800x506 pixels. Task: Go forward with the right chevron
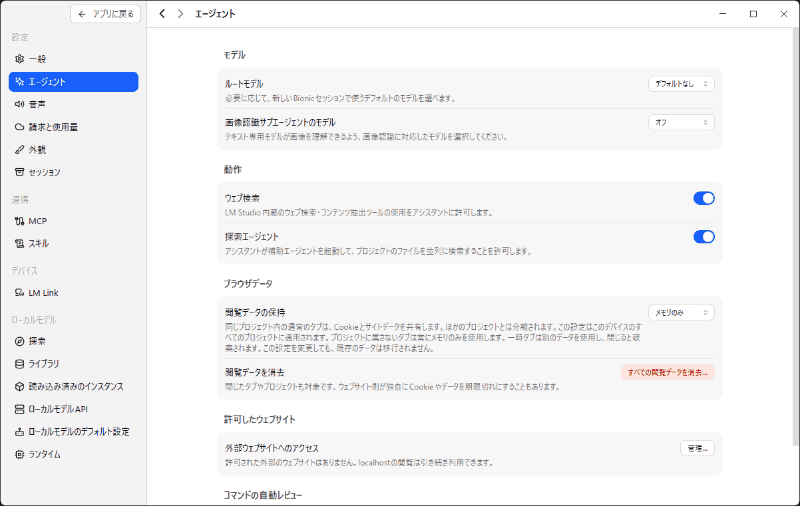click(180, 14)
